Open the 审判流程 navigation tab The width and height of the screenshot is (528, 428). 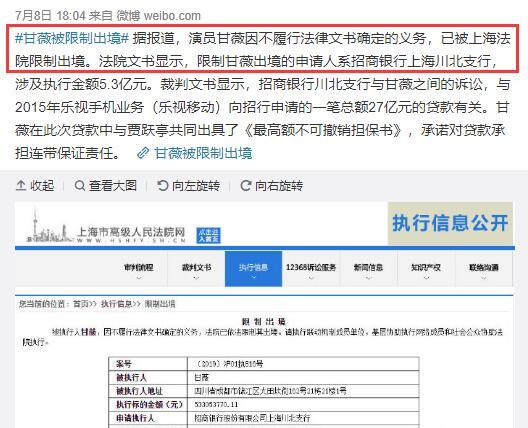coord(139,267)
